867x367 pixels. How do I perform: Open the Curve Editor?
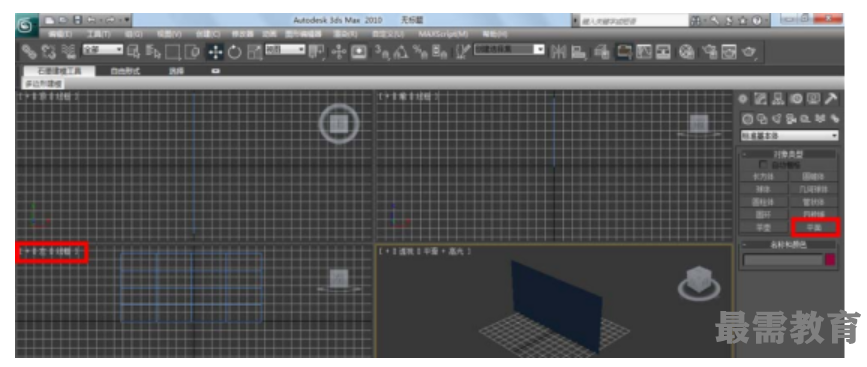coord(645,52)
